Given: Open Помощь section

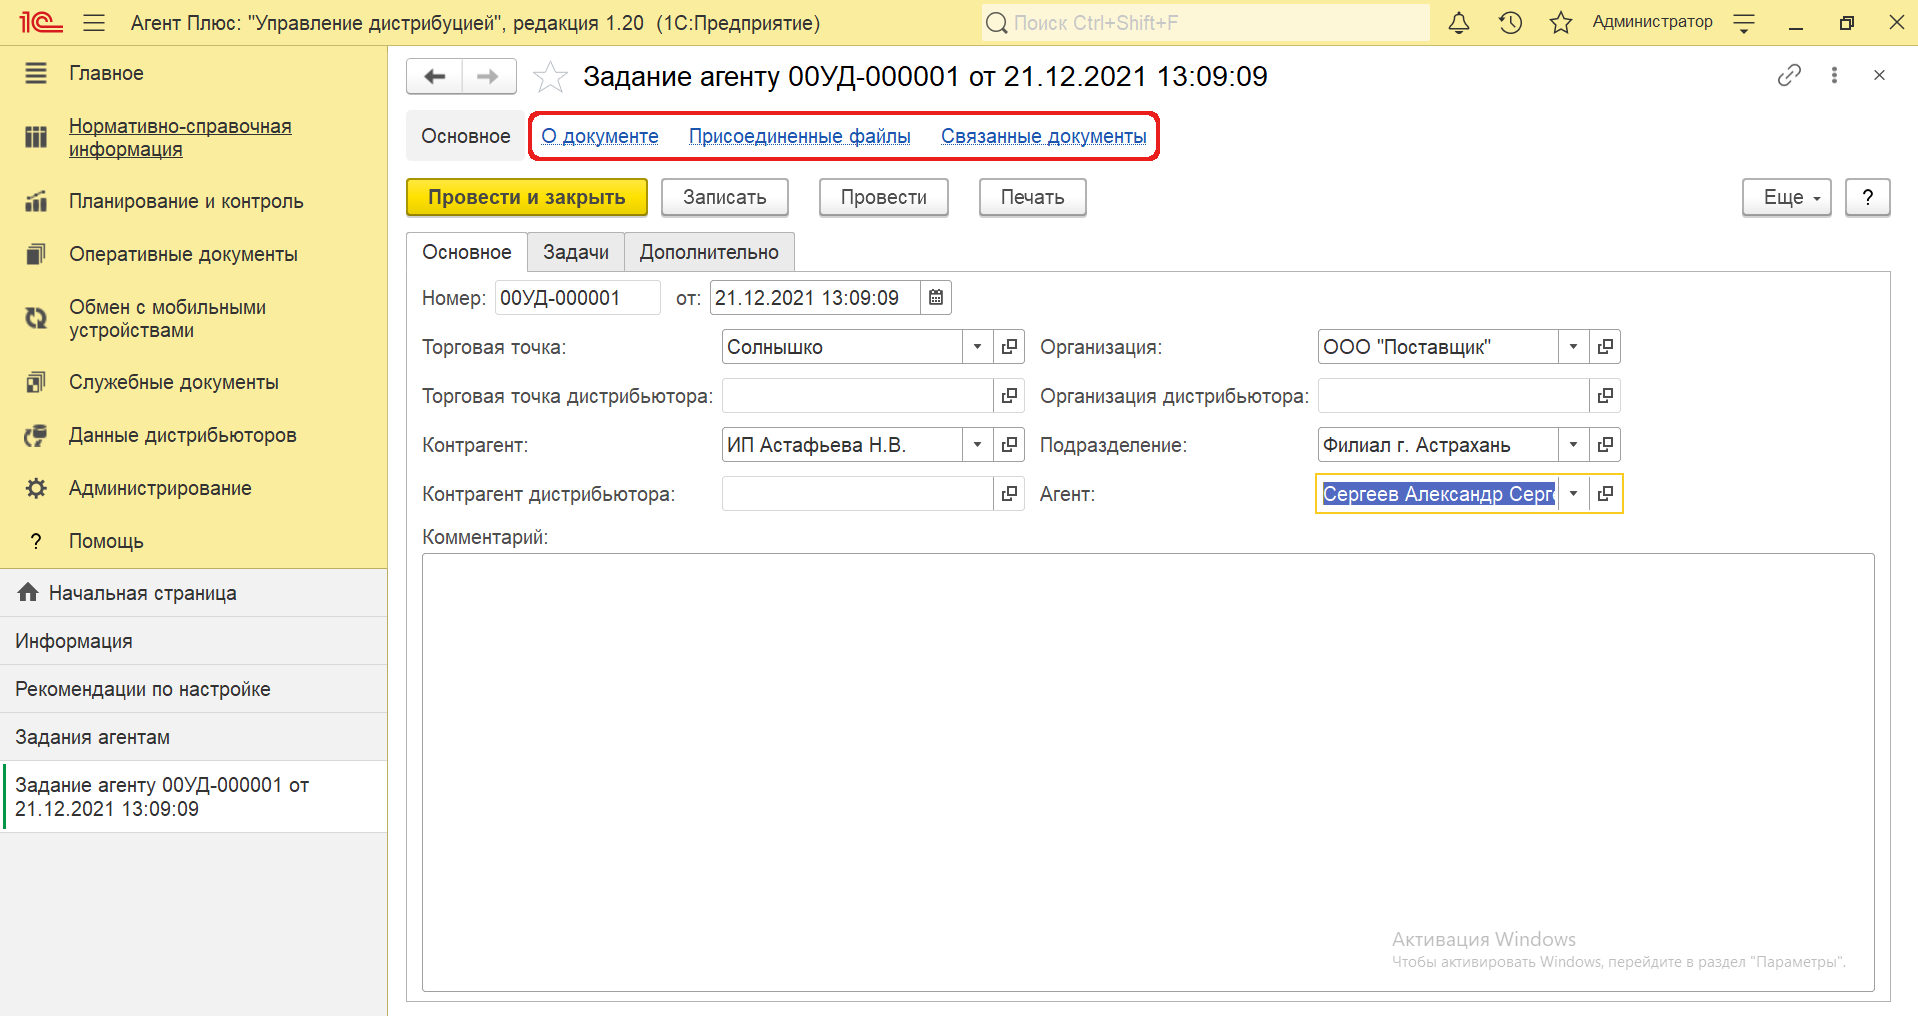Looking at the screenshot, I should [106, 541].
